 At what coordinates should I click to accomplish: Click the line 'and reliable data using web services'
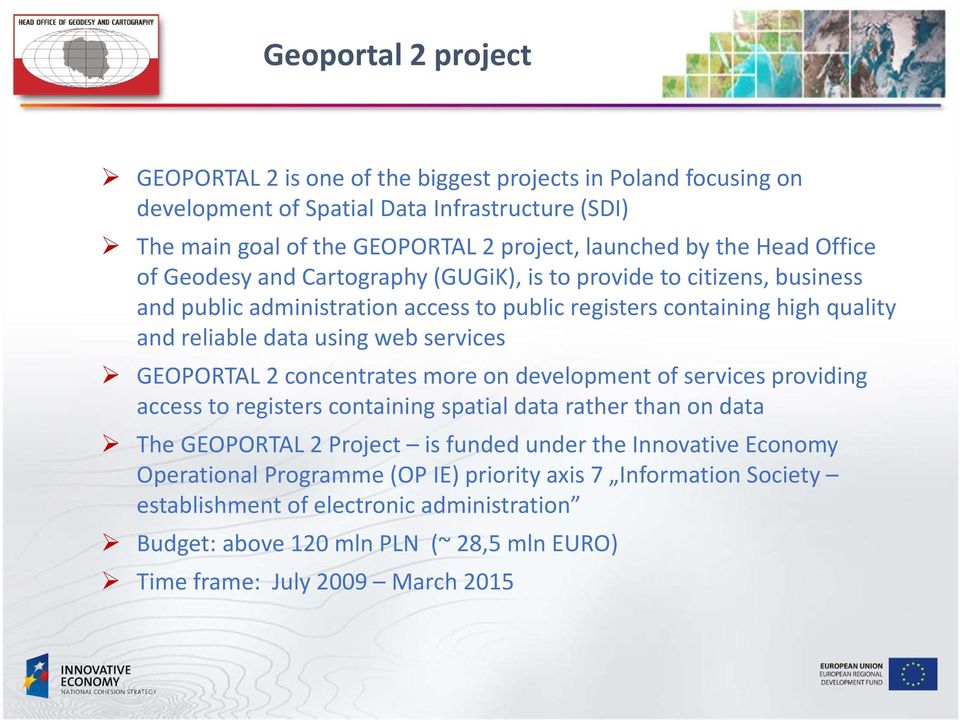(x=321, y=338)
